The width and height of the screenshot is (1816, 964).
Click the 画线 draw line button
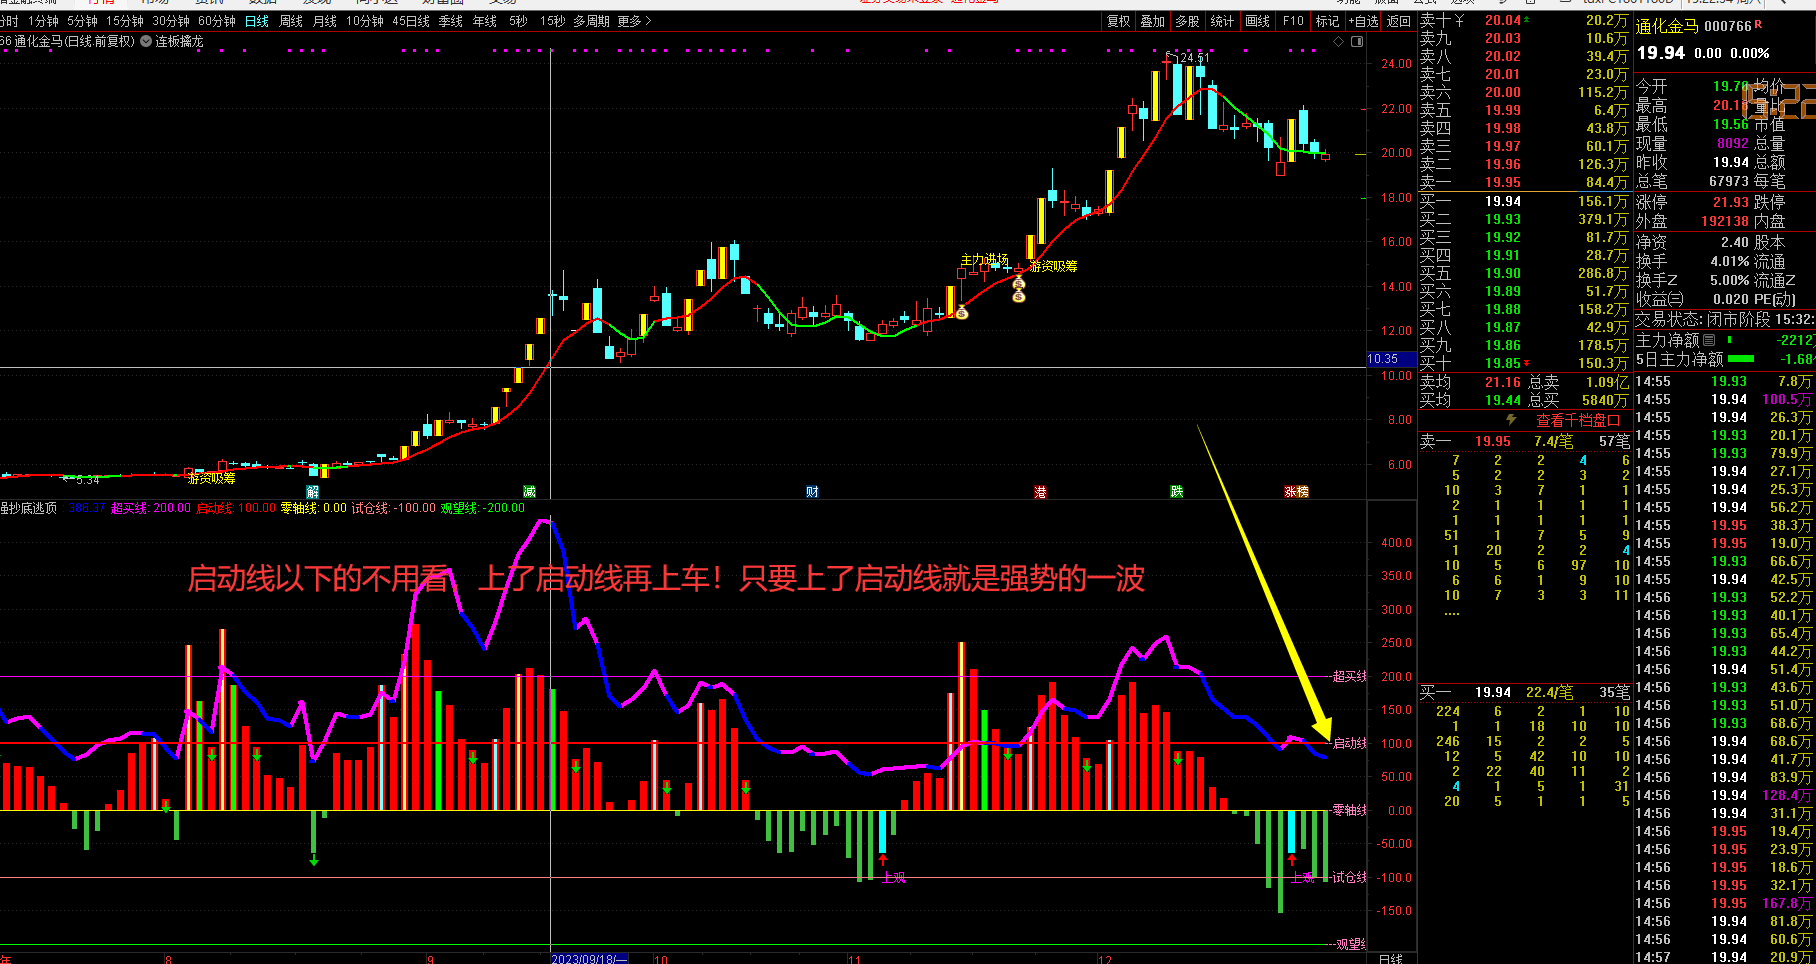pyautogui.click(x=1258, y=21)
